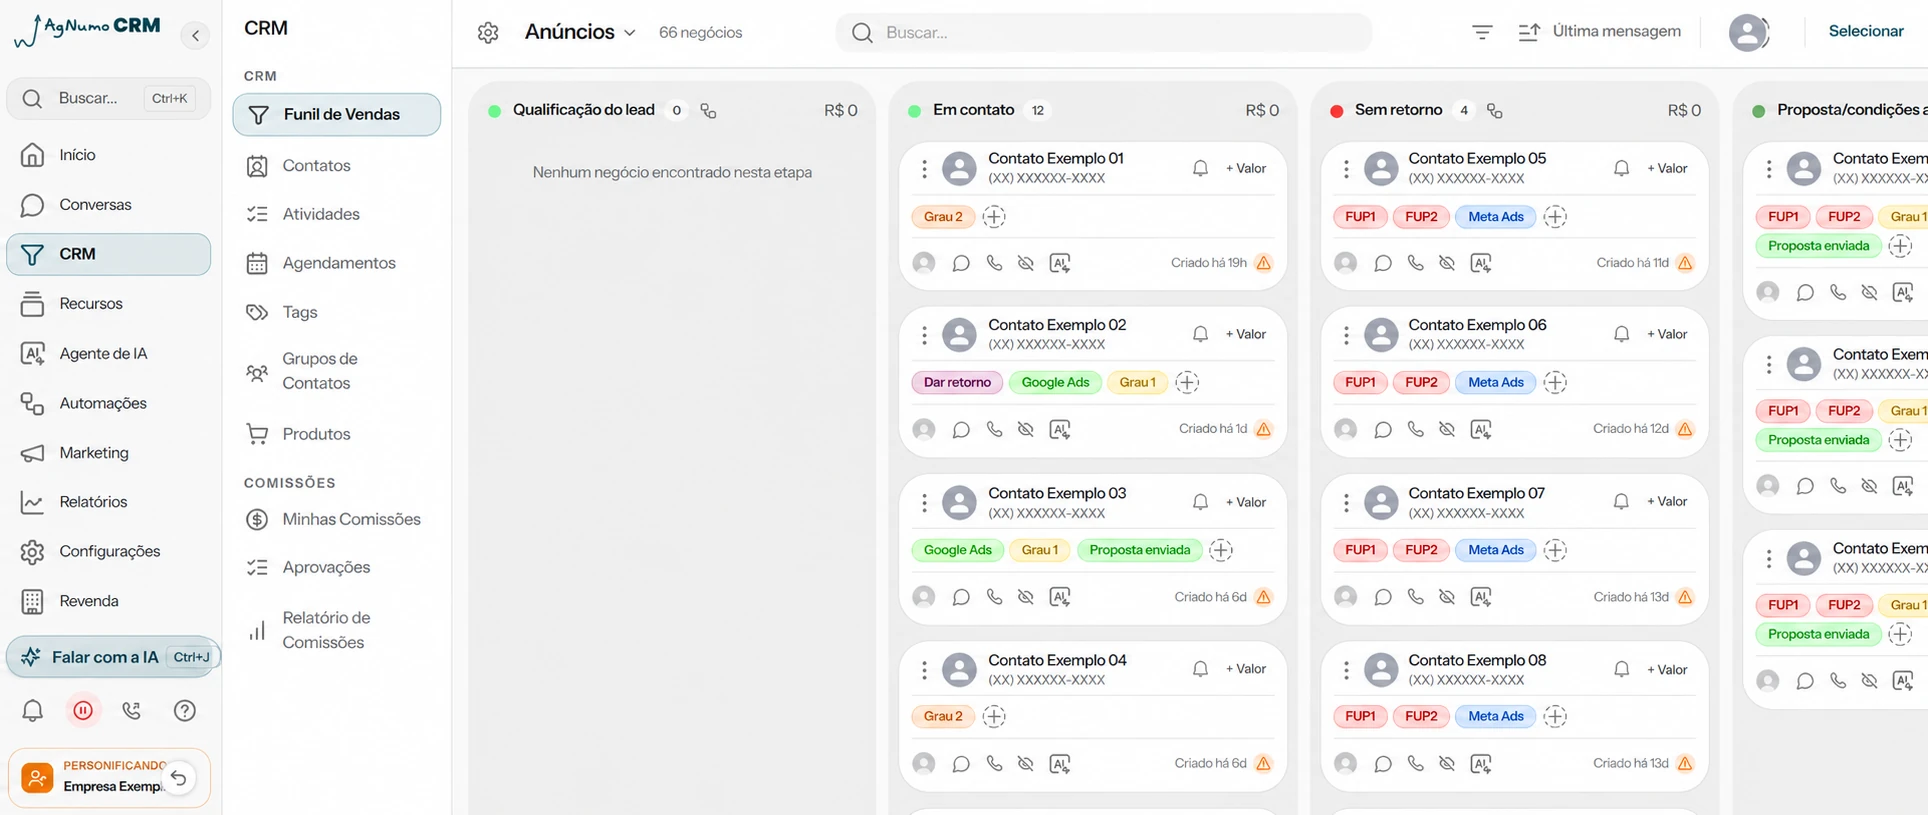Click the Grau 2 tag on Contato Exemplo 01
Viewport: 1928px width, 815px height.
[943, 217]
